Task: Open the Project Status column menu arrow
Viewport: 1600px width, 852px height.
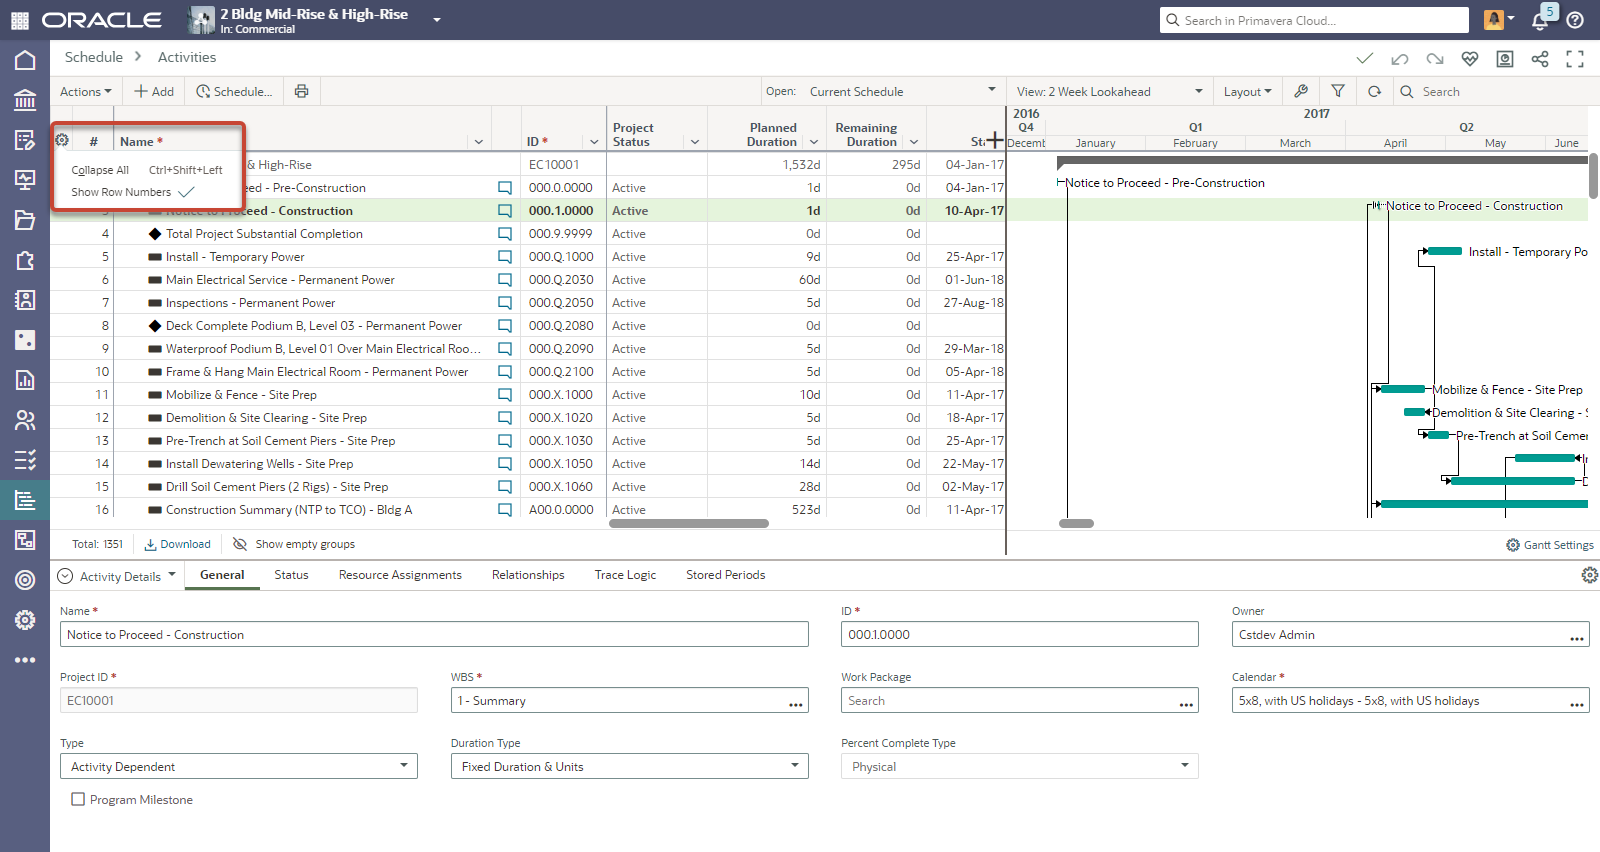Action: click(x=695, y=142)
